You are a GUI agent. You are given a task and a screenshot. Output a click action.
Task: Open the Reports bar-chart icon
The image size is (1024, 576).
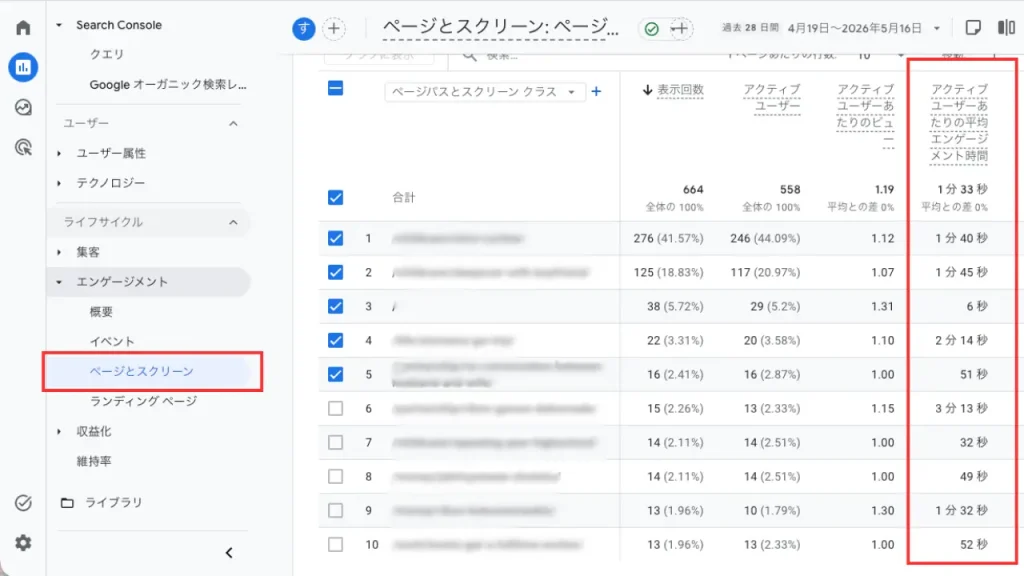tap(24, 67)
